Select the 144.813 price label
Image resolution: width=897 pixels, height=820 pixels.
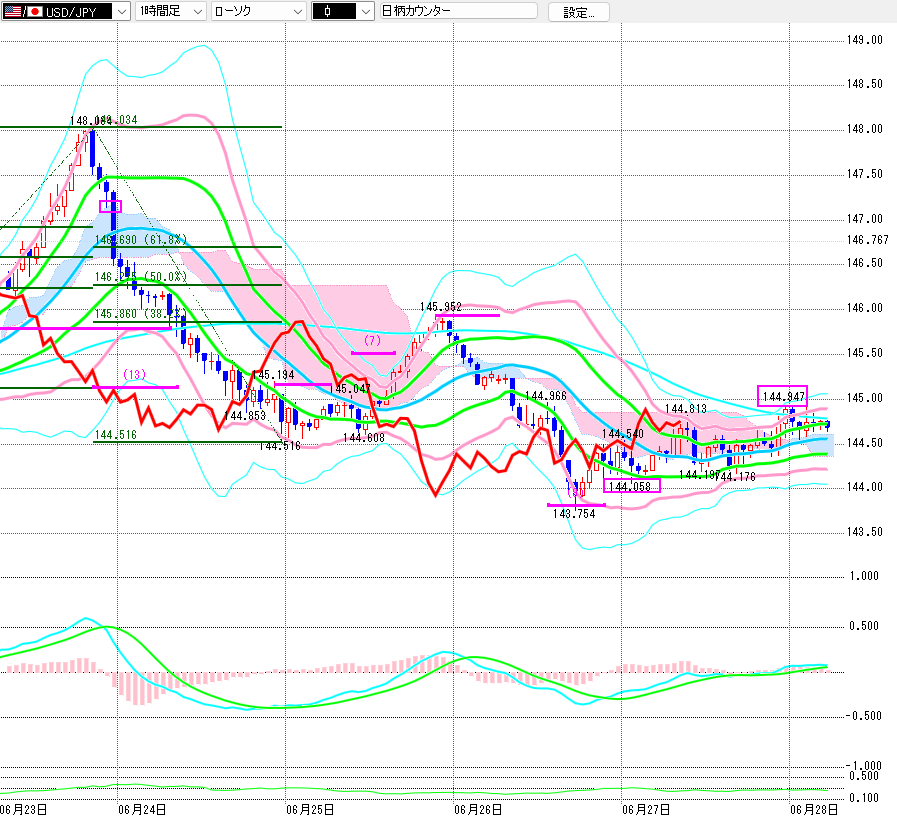click(x=686, y=409)
